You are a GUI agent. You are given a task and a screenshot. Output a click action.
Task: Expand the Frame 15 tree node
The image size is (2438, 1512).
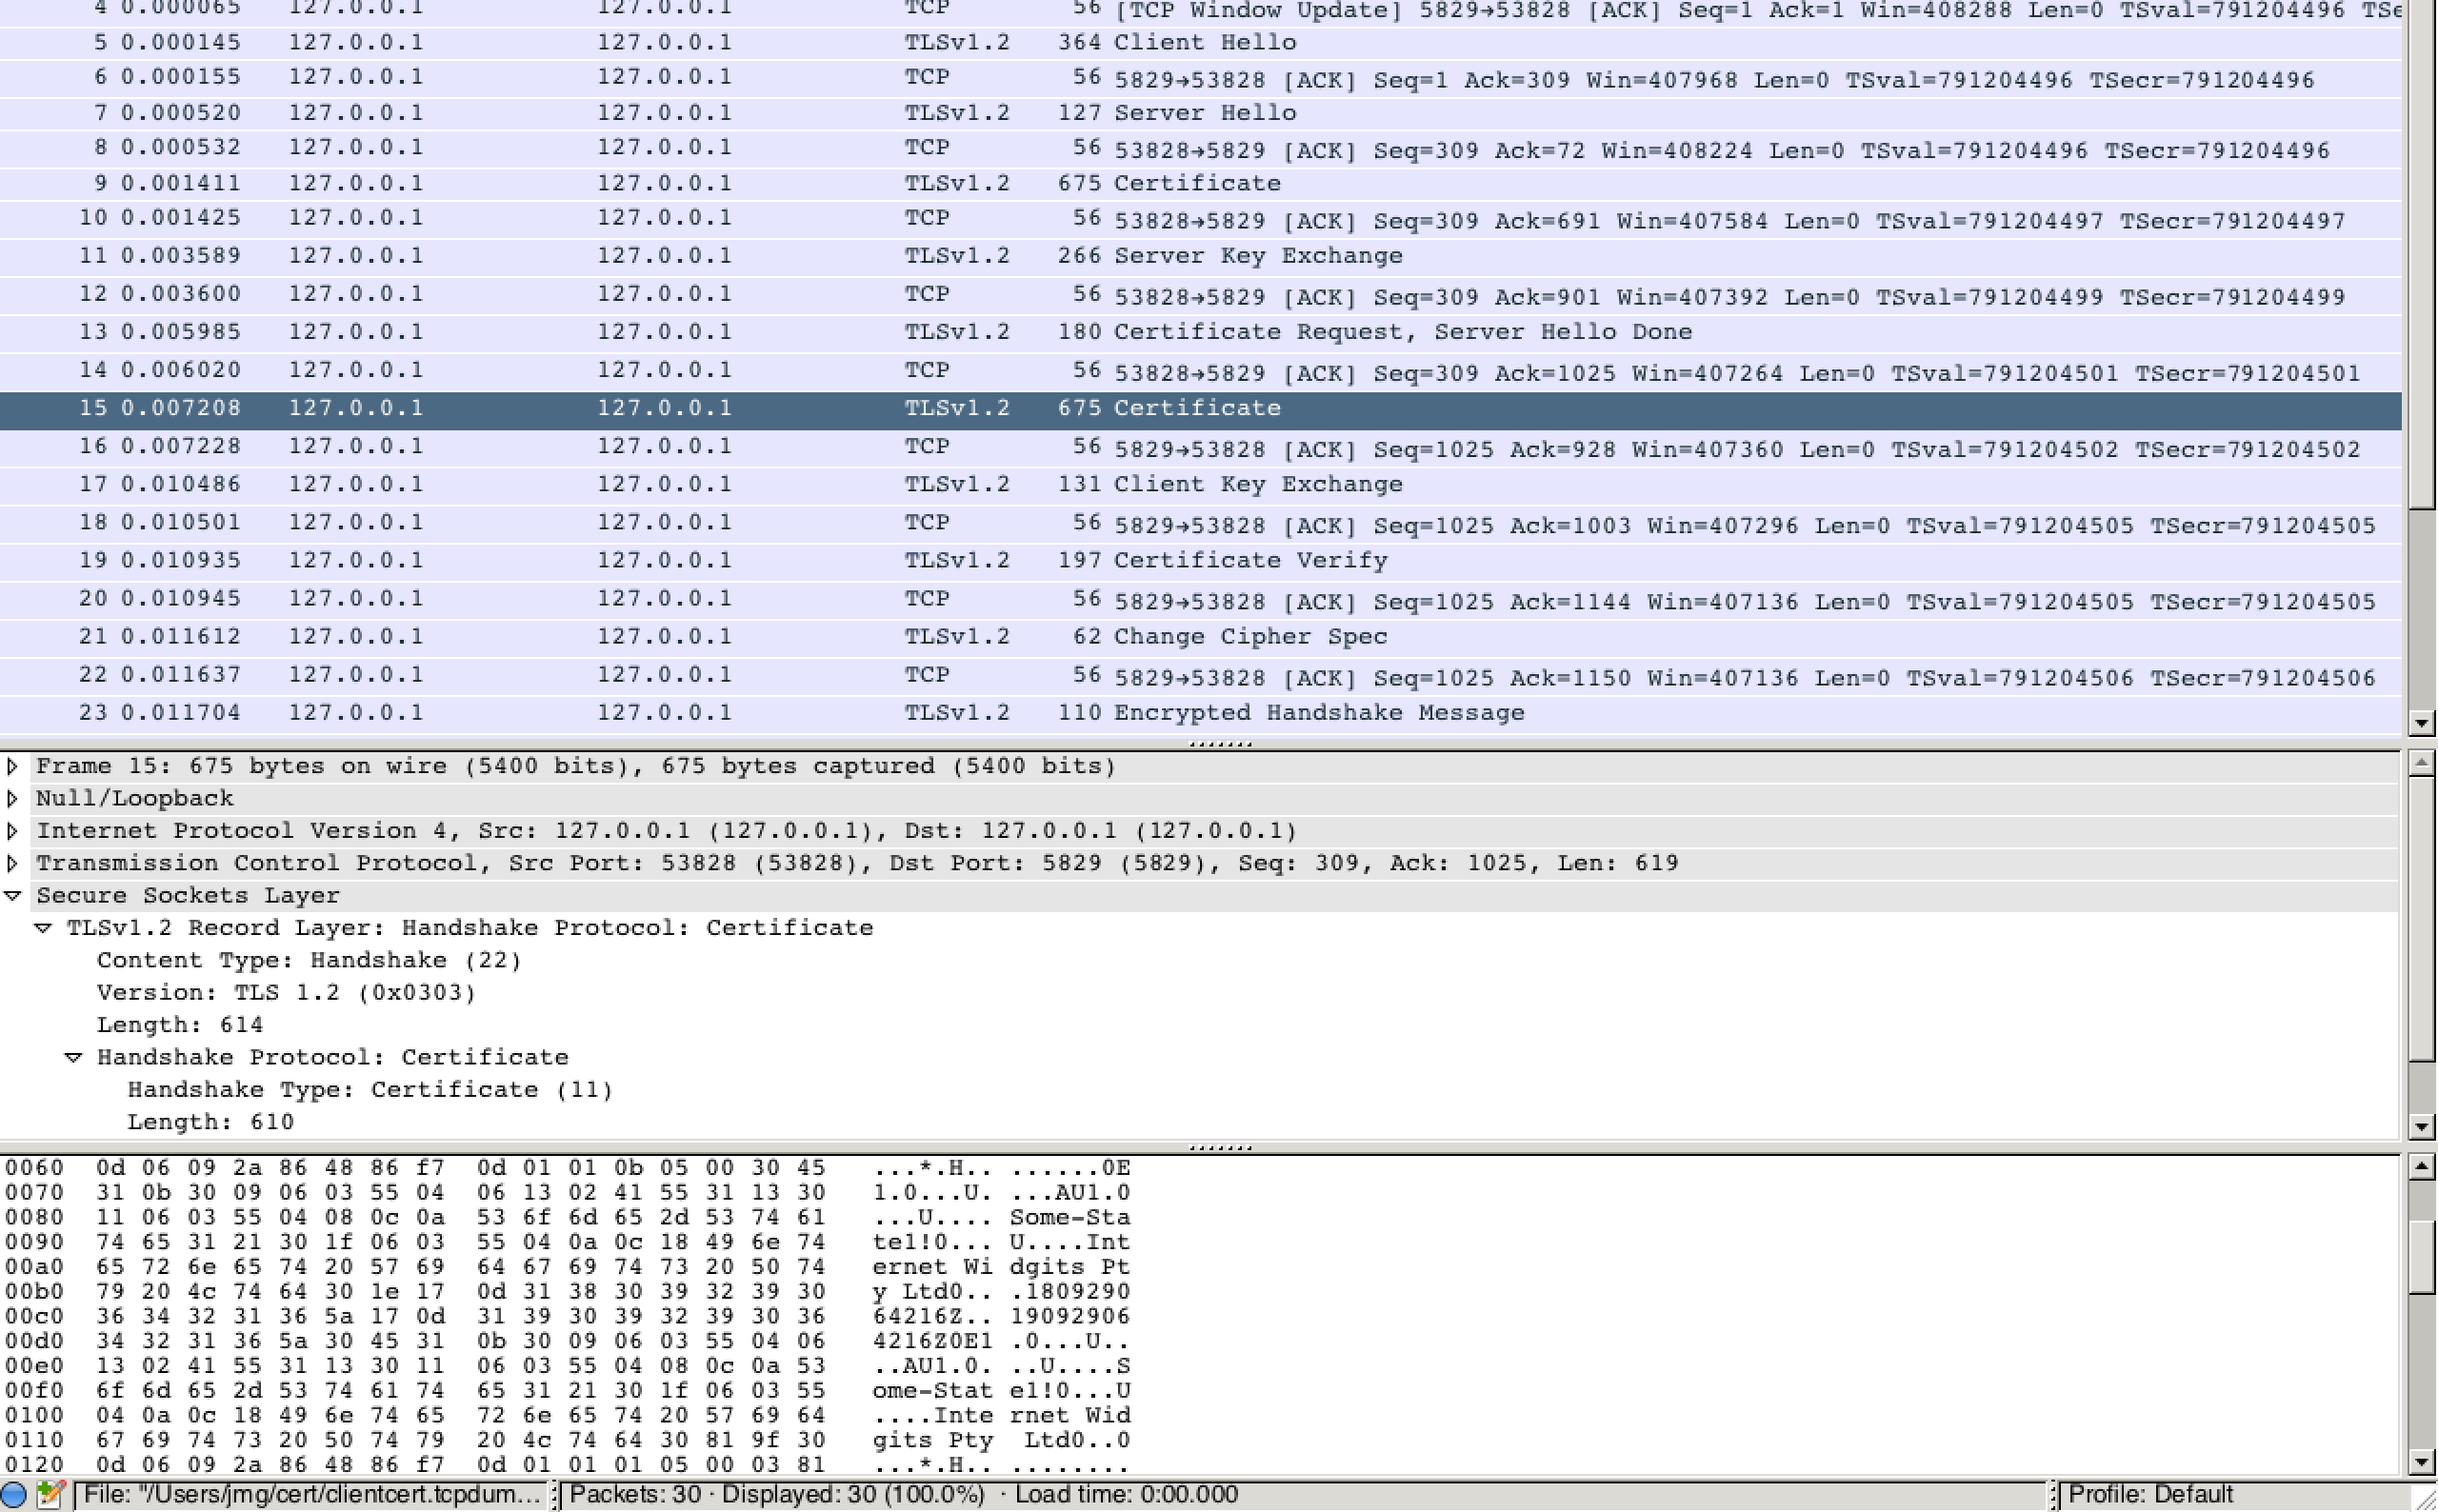pyautogui.click(x=12, y=766)
